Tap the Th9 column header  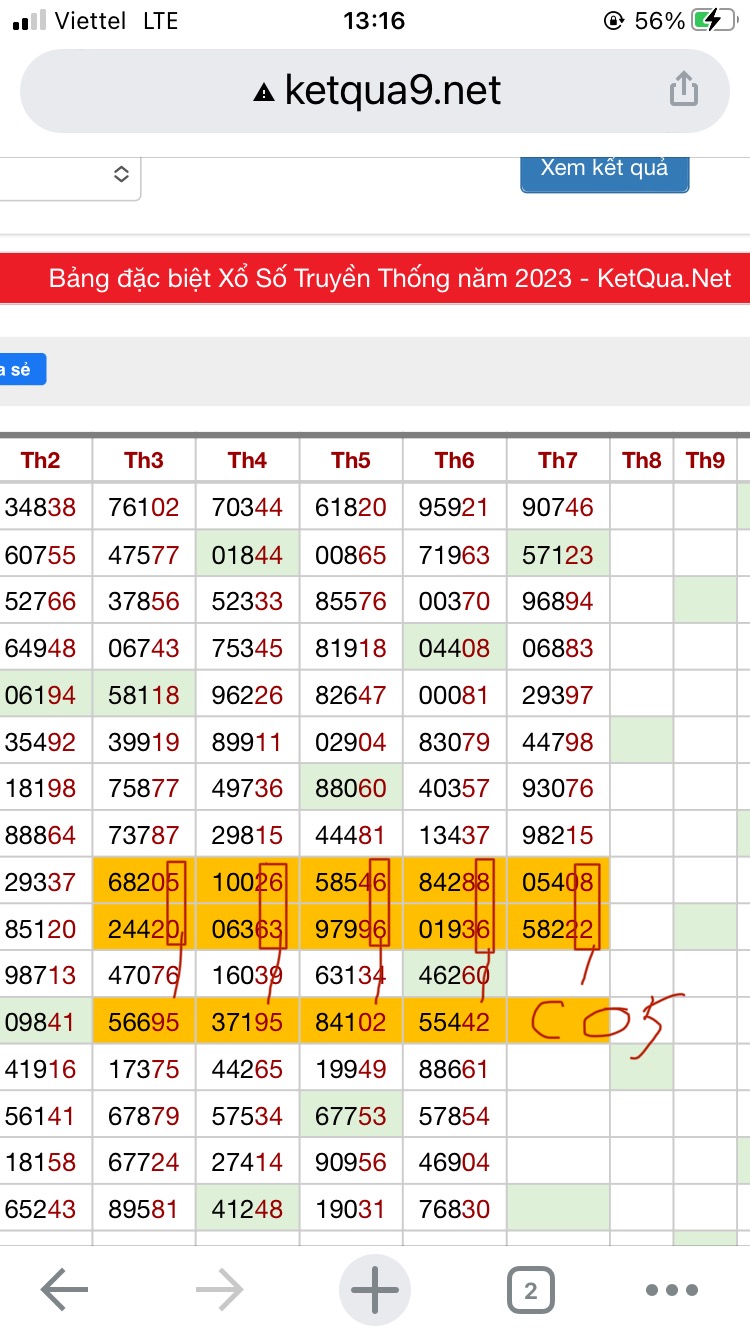705,460
